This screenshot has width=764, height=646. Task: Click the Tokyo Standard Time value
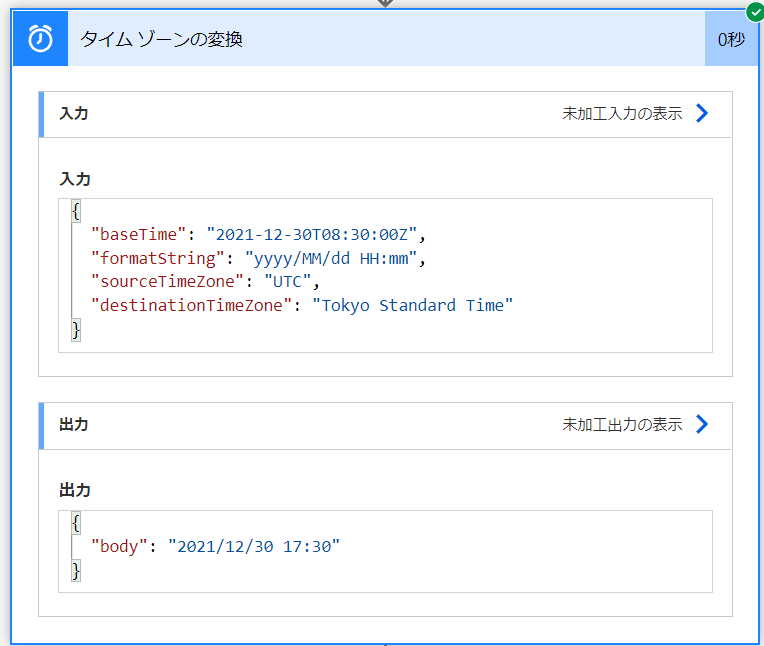(x=412, y=305)
